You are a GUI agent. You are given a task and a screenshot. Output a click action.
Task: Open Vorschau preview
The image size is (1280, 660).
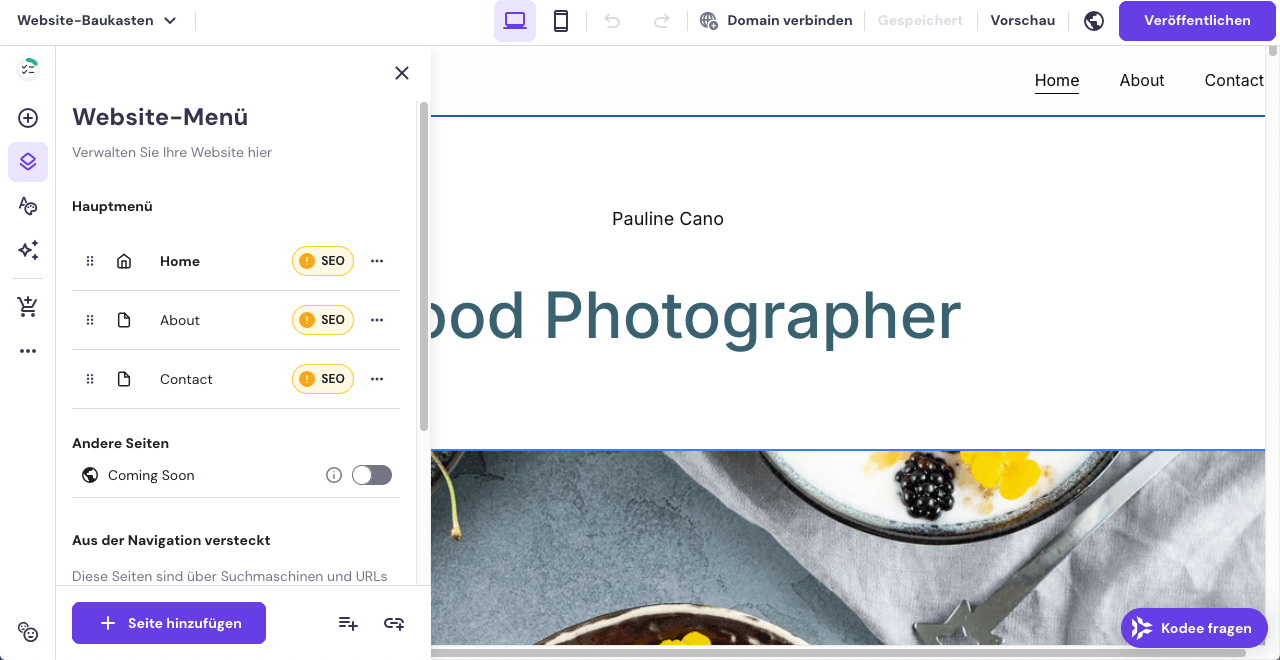[x=1023, y=20]
